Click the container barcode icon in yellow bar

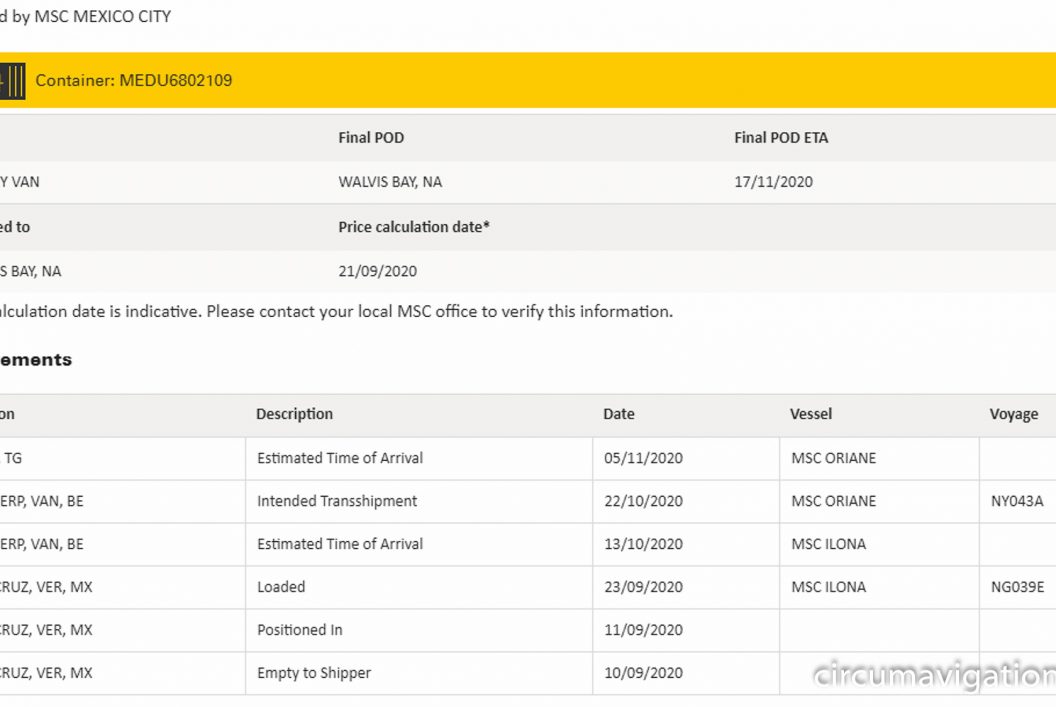coord(12,81)
